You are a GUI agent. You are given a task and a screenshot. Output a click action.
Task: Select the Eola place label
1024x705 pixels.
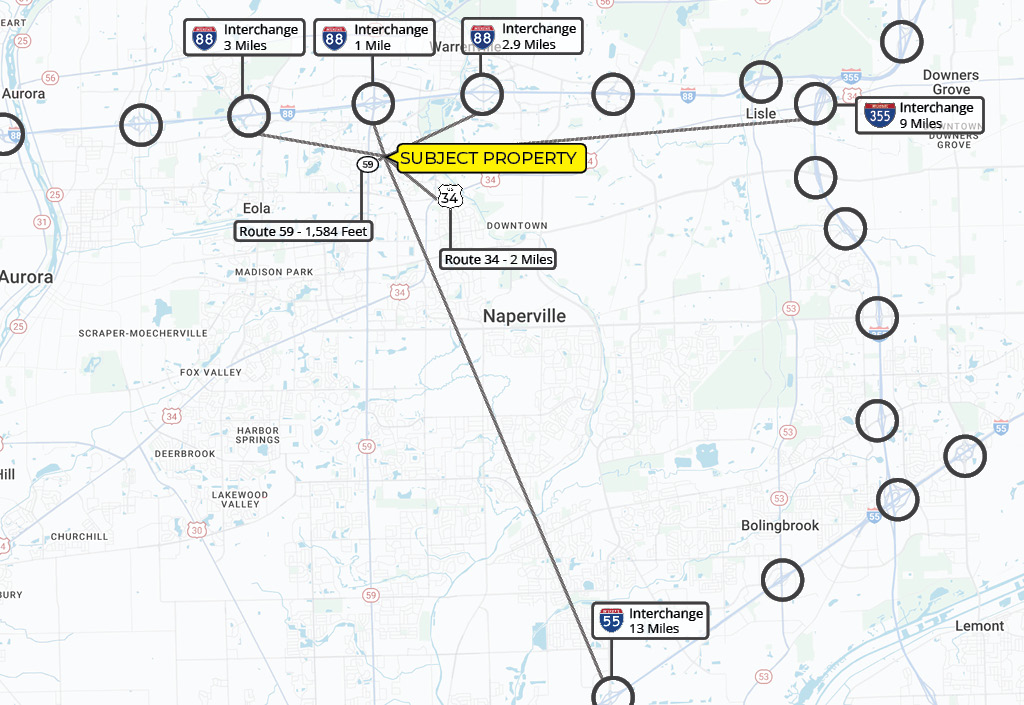pyautogui.click(x=256, y=209)
